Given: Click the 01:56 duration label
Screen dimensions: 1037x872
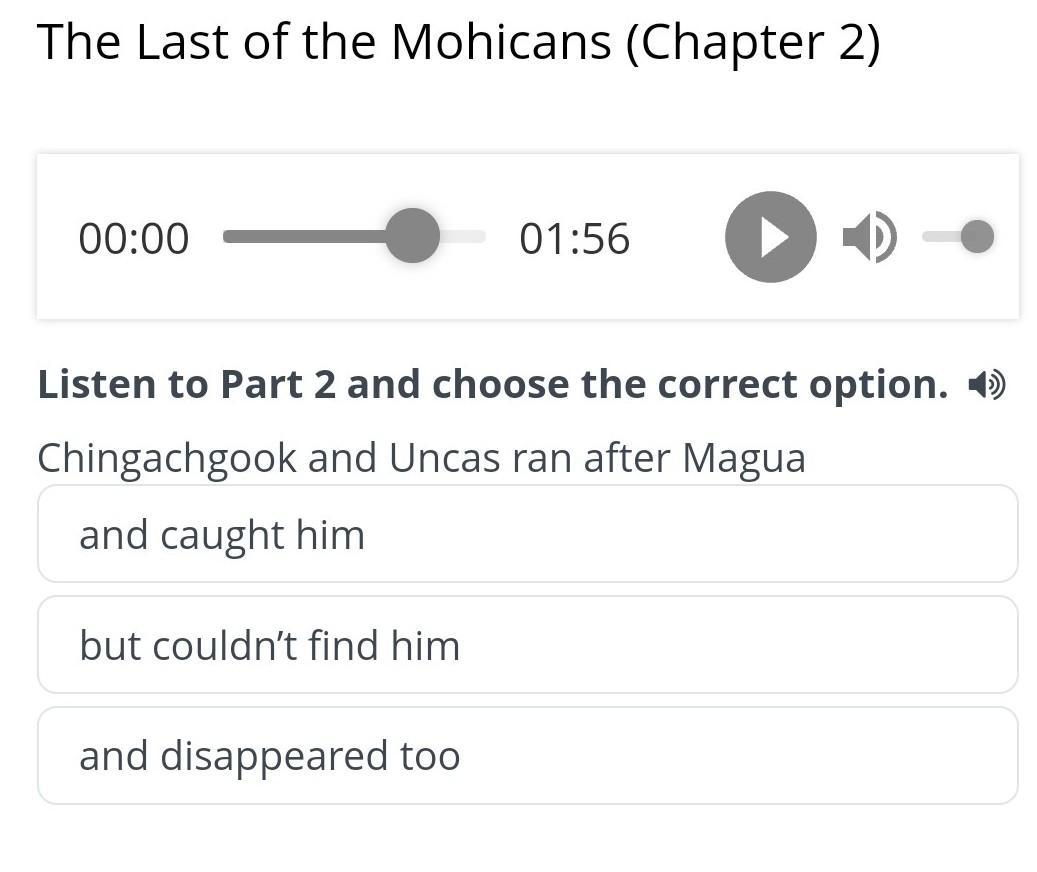Looking at the screenshot, I should [x=574, y=239].
